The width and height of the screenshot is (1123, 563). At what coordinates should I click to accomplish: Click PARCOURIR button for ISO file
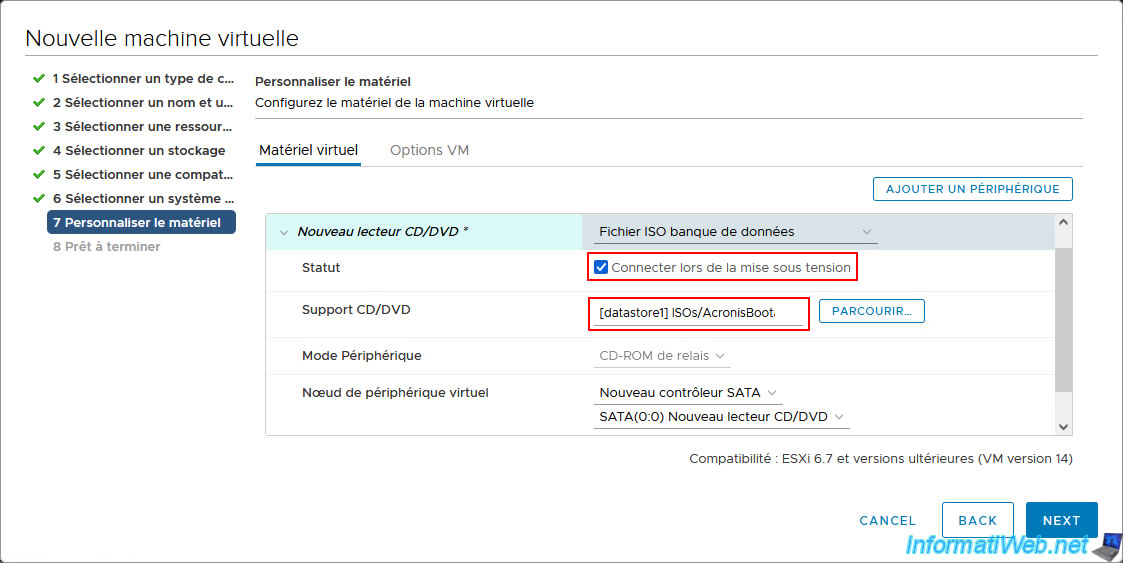click(x=872, y=311)
